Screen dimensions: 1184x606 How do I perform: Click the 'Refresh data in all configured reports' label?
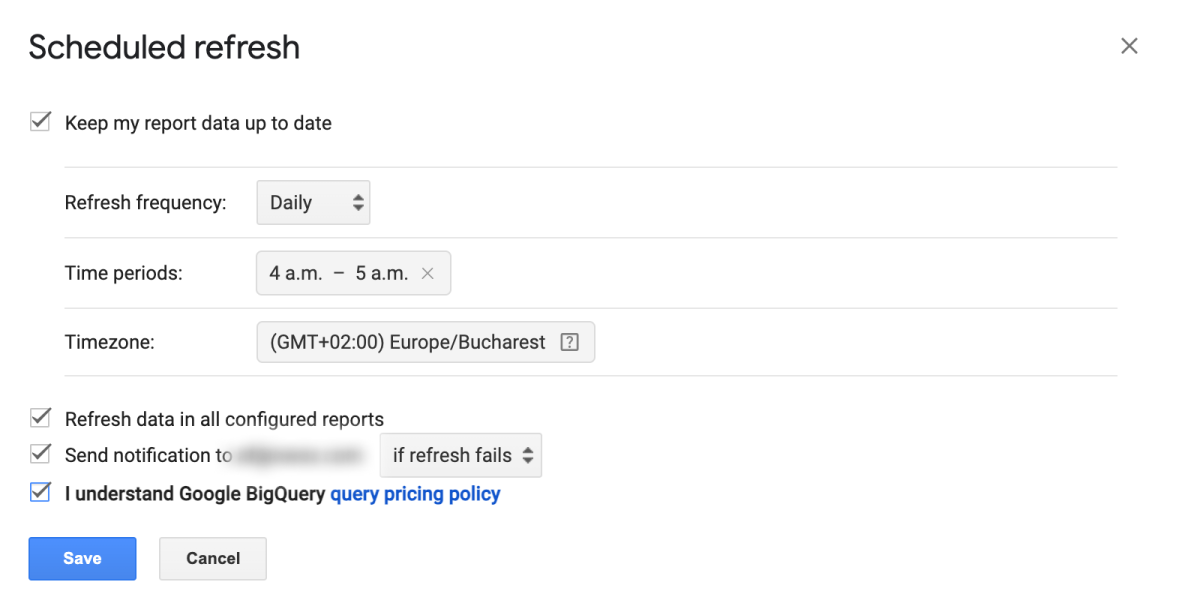pyautogui.click(x=224, y=420)
